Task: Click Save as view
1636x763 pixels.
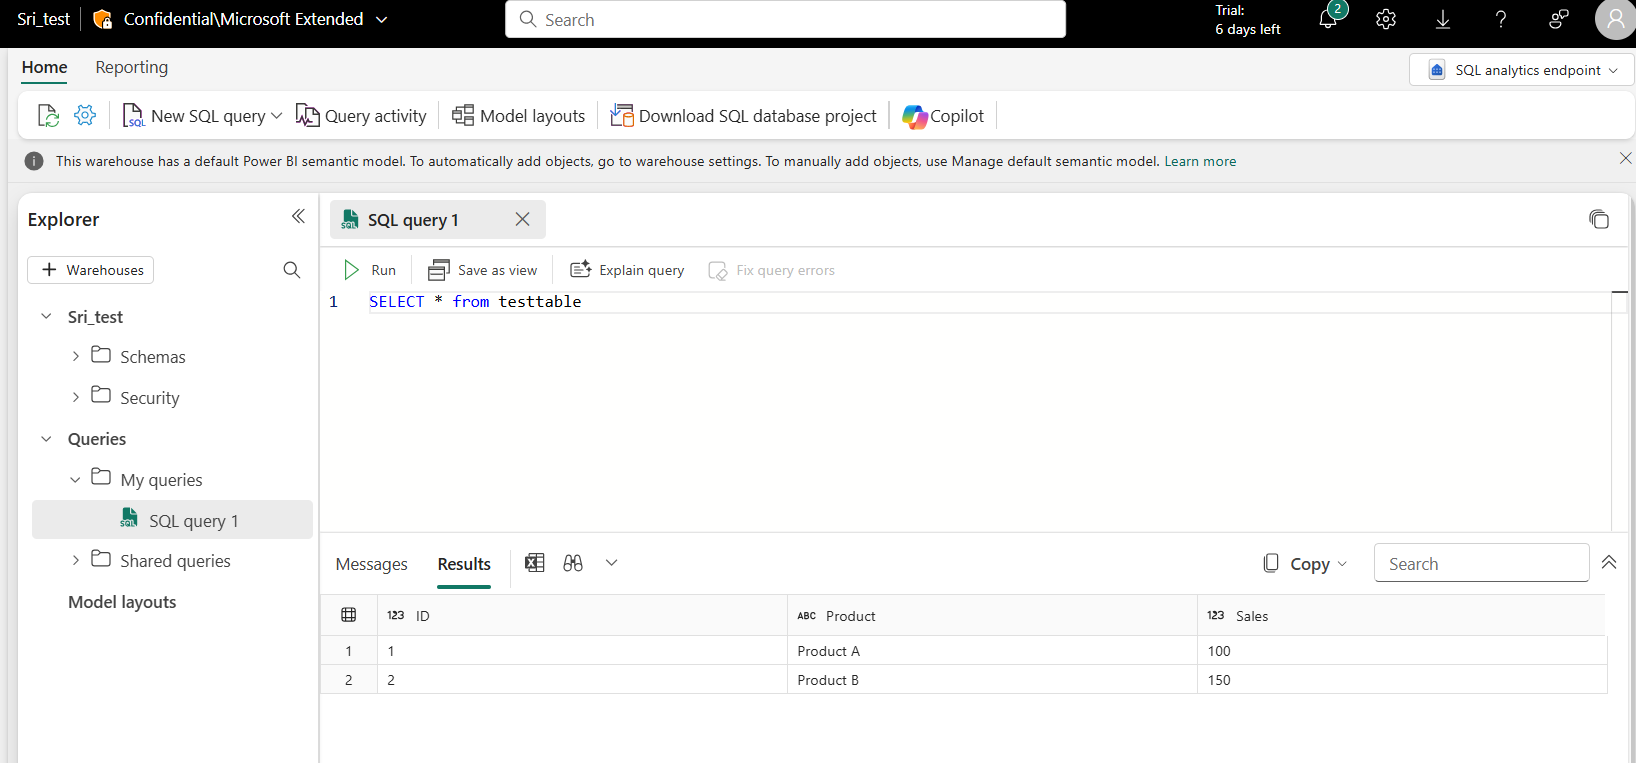Action: (483, 270)
